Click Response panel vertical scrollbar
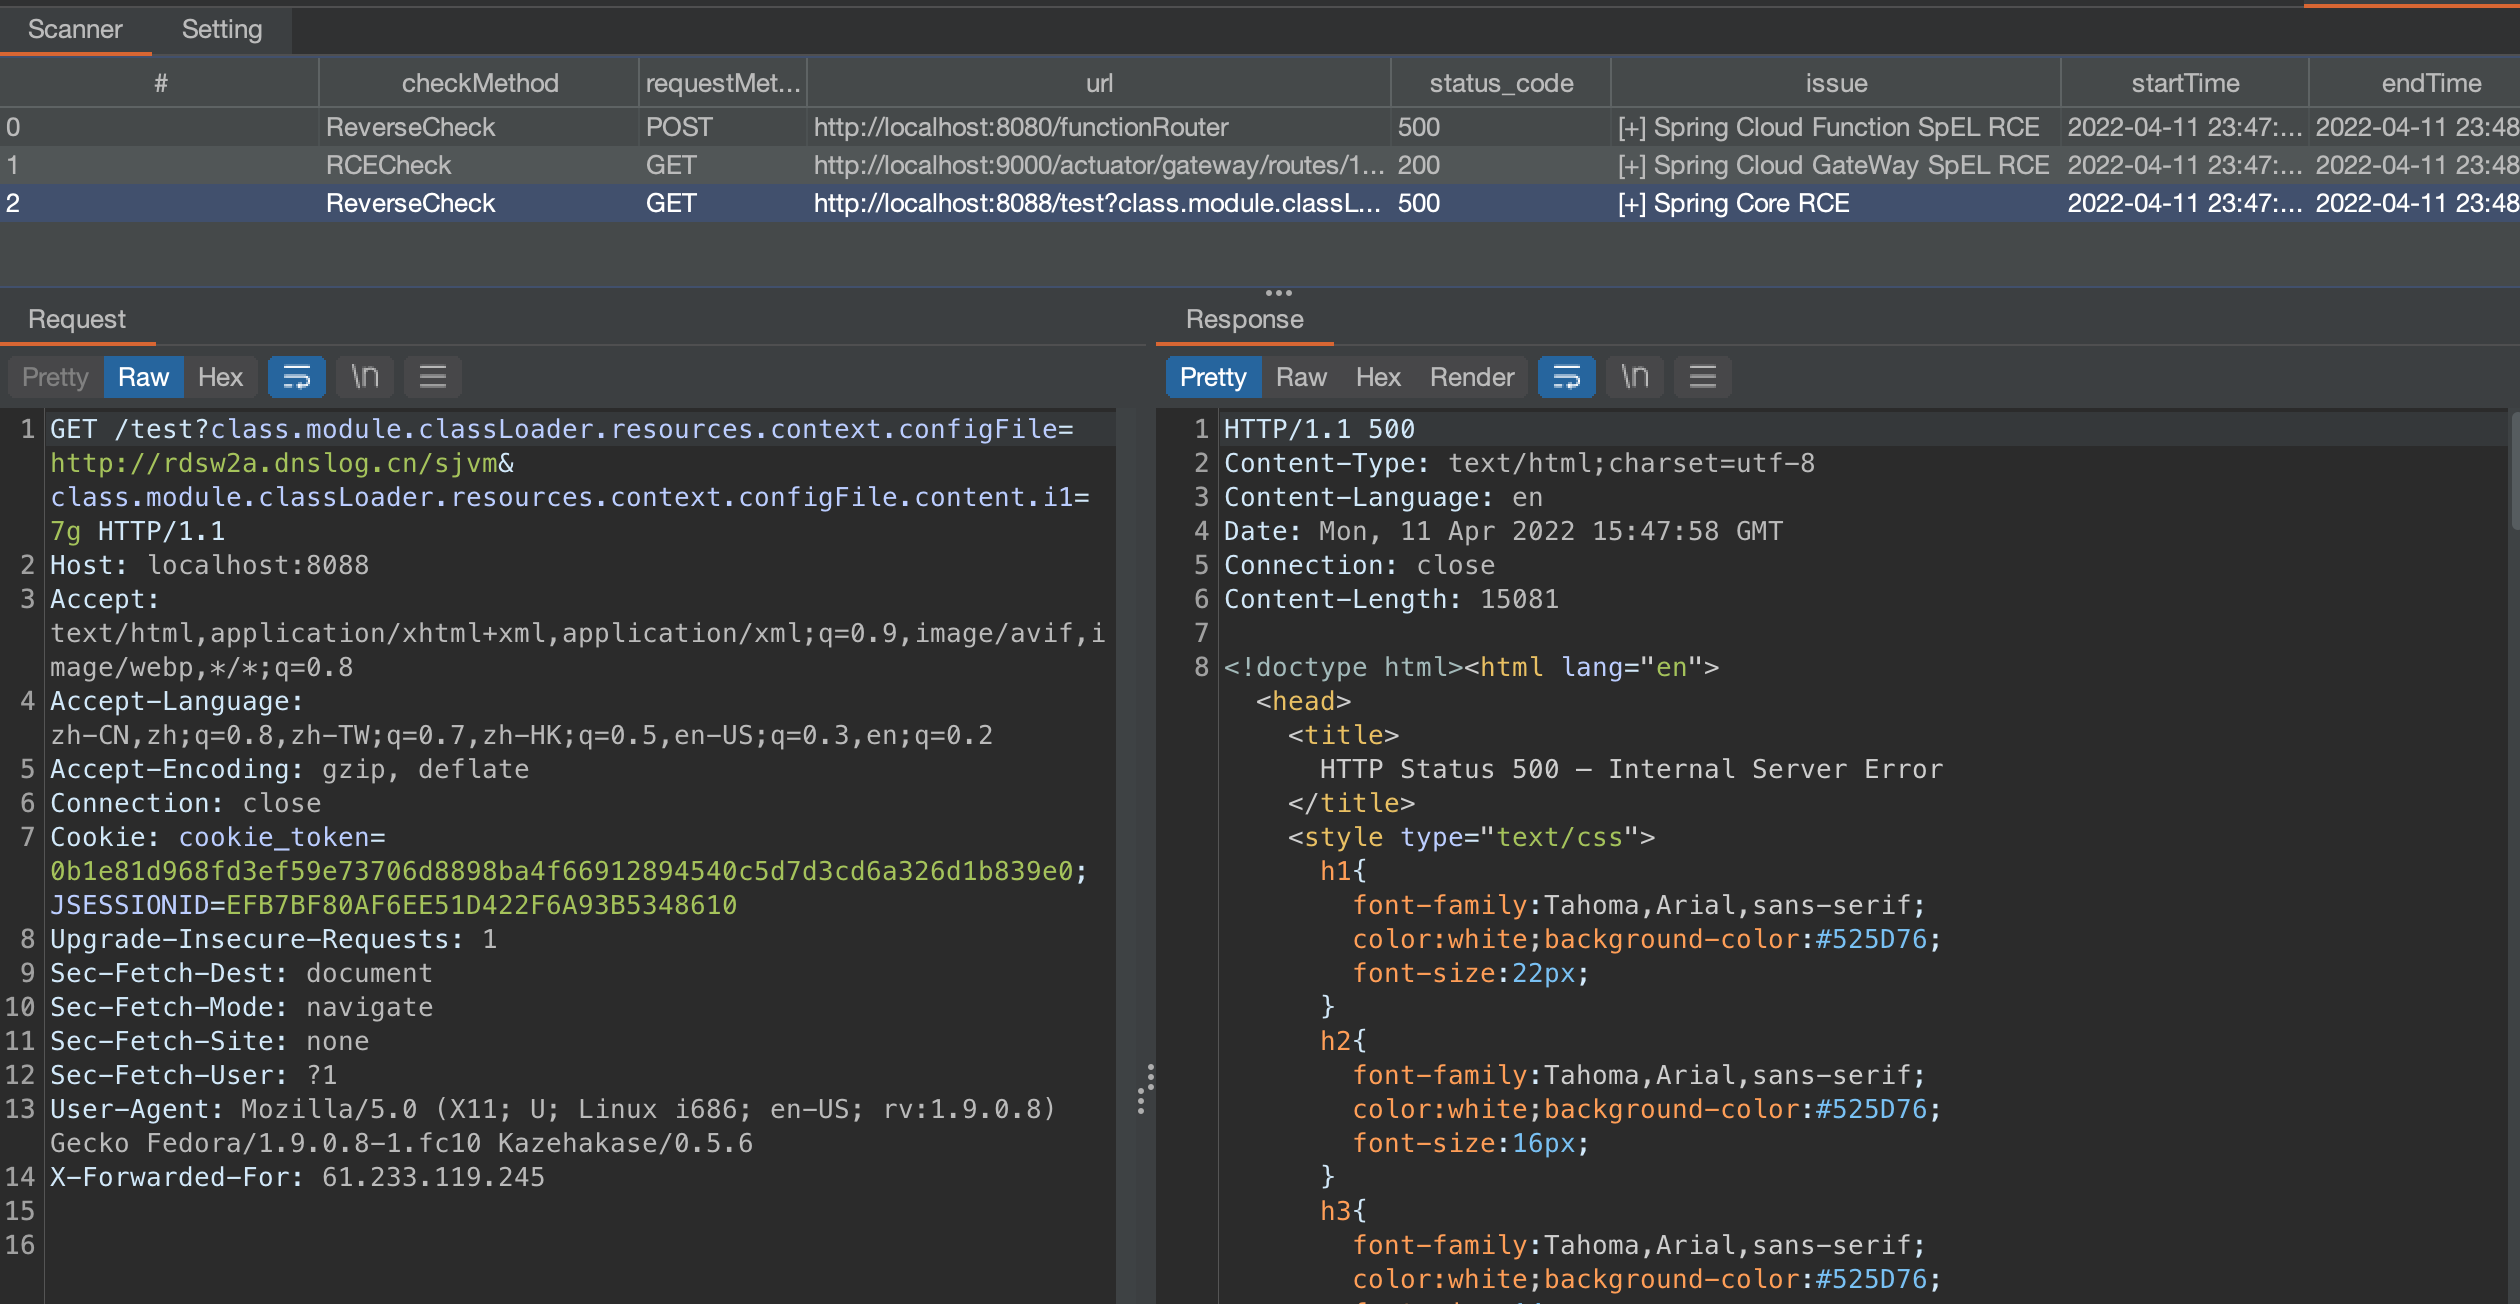The height and width of the screenshot is (1304, 2520). (x=2514, y=472)
